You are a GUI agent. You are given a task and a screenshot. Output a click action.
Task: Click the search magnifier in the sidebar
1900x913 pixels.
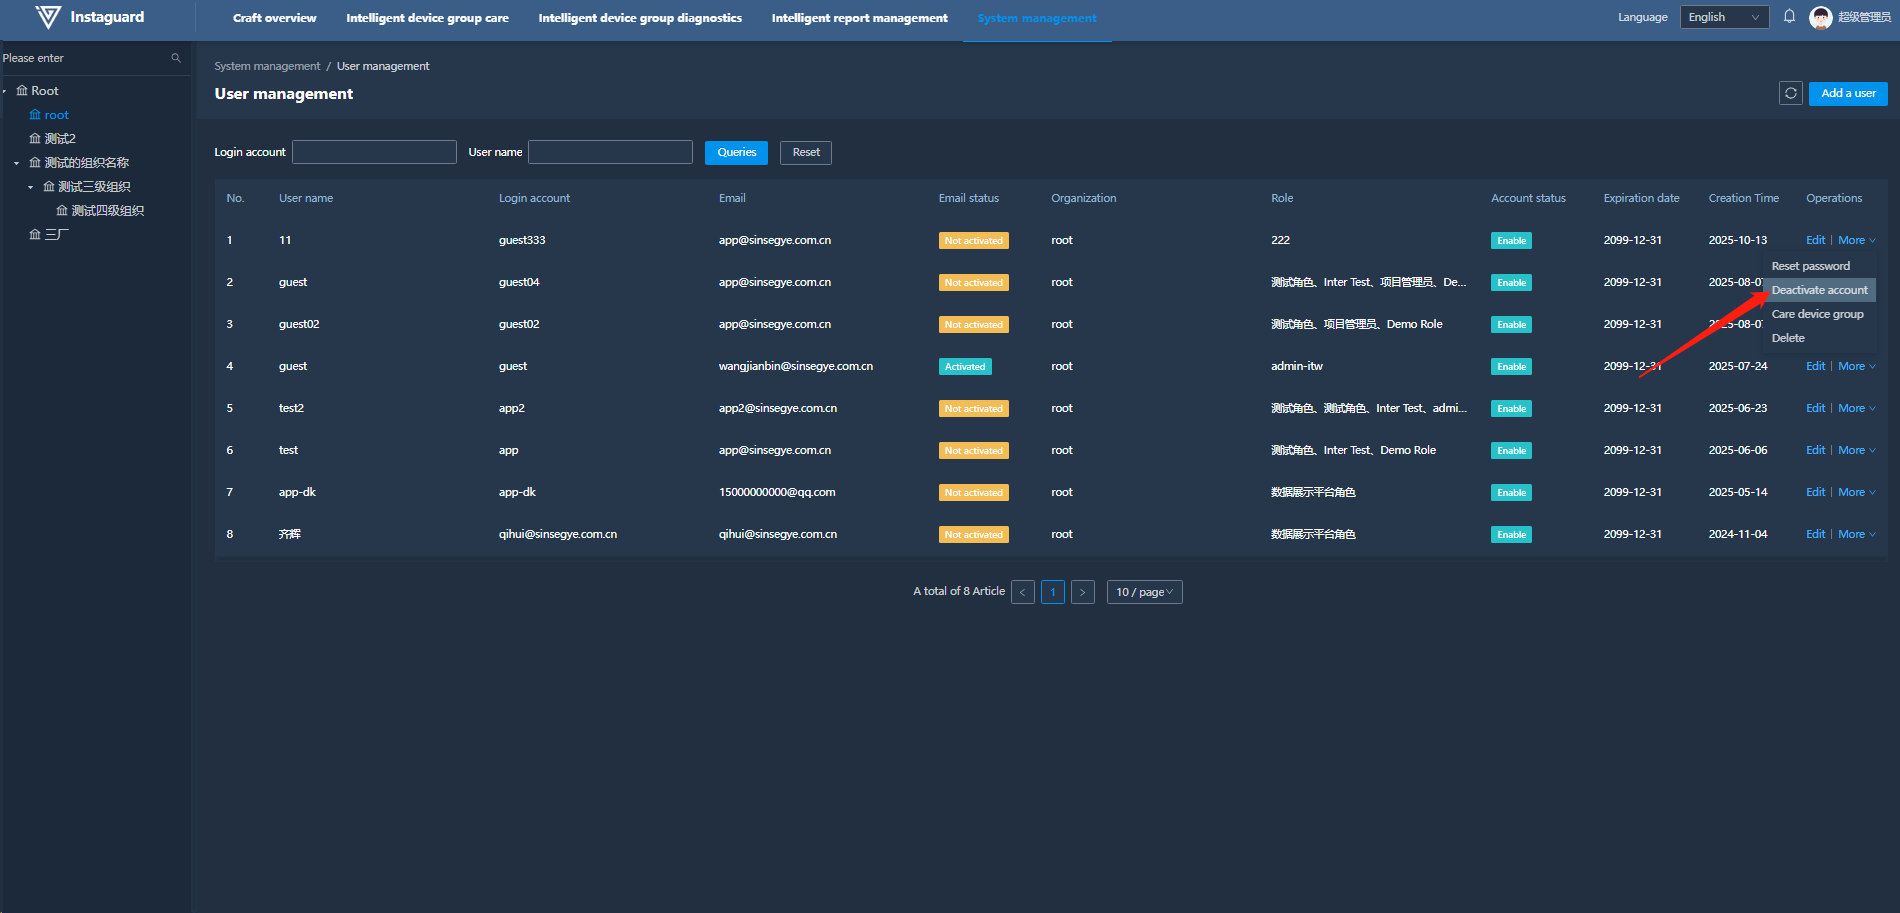pyautogui.click(x=176, y=58)
